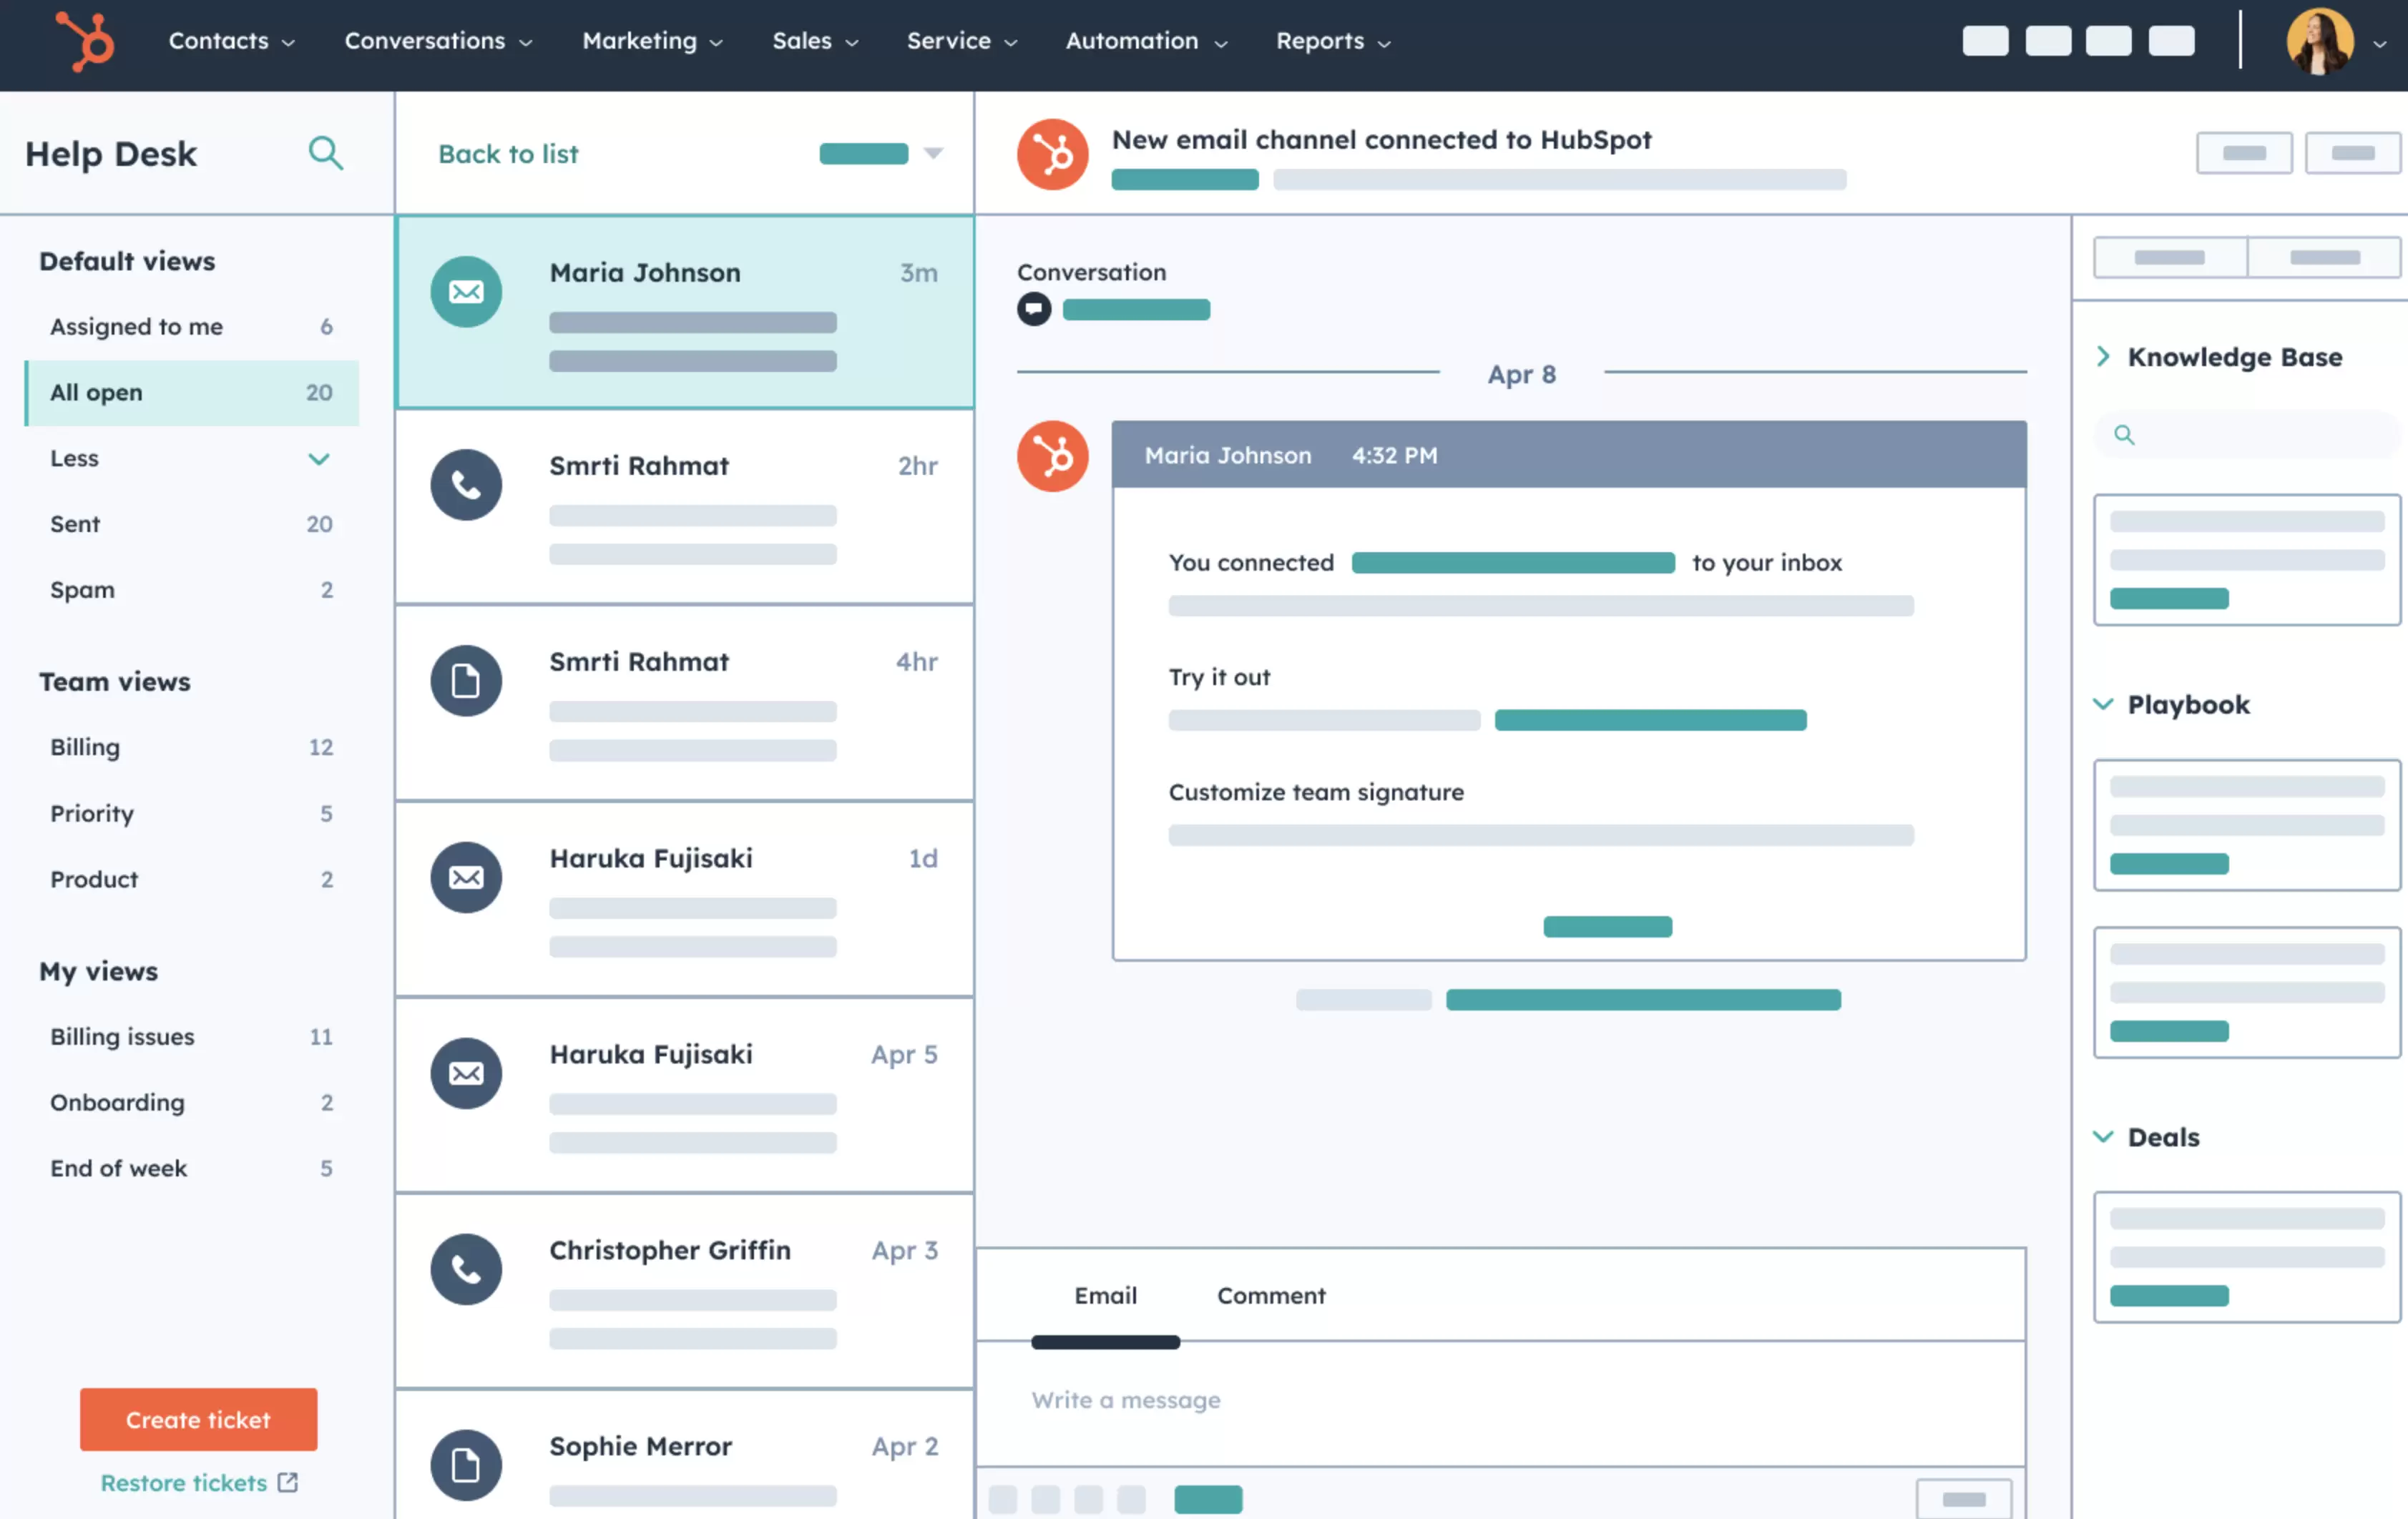Screen dimensions: 2408x1519
Task: Click the phone icon on Smrti Rahmat's 2hr ticket
Action: coord(466,484)
